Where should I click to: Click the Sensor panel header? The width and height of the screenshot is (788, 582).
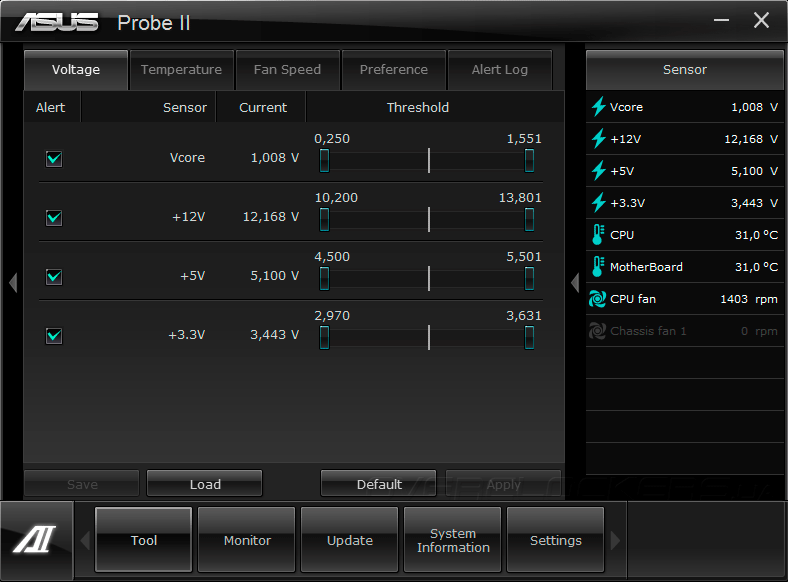pyautogui.click(x=684, y=70)
